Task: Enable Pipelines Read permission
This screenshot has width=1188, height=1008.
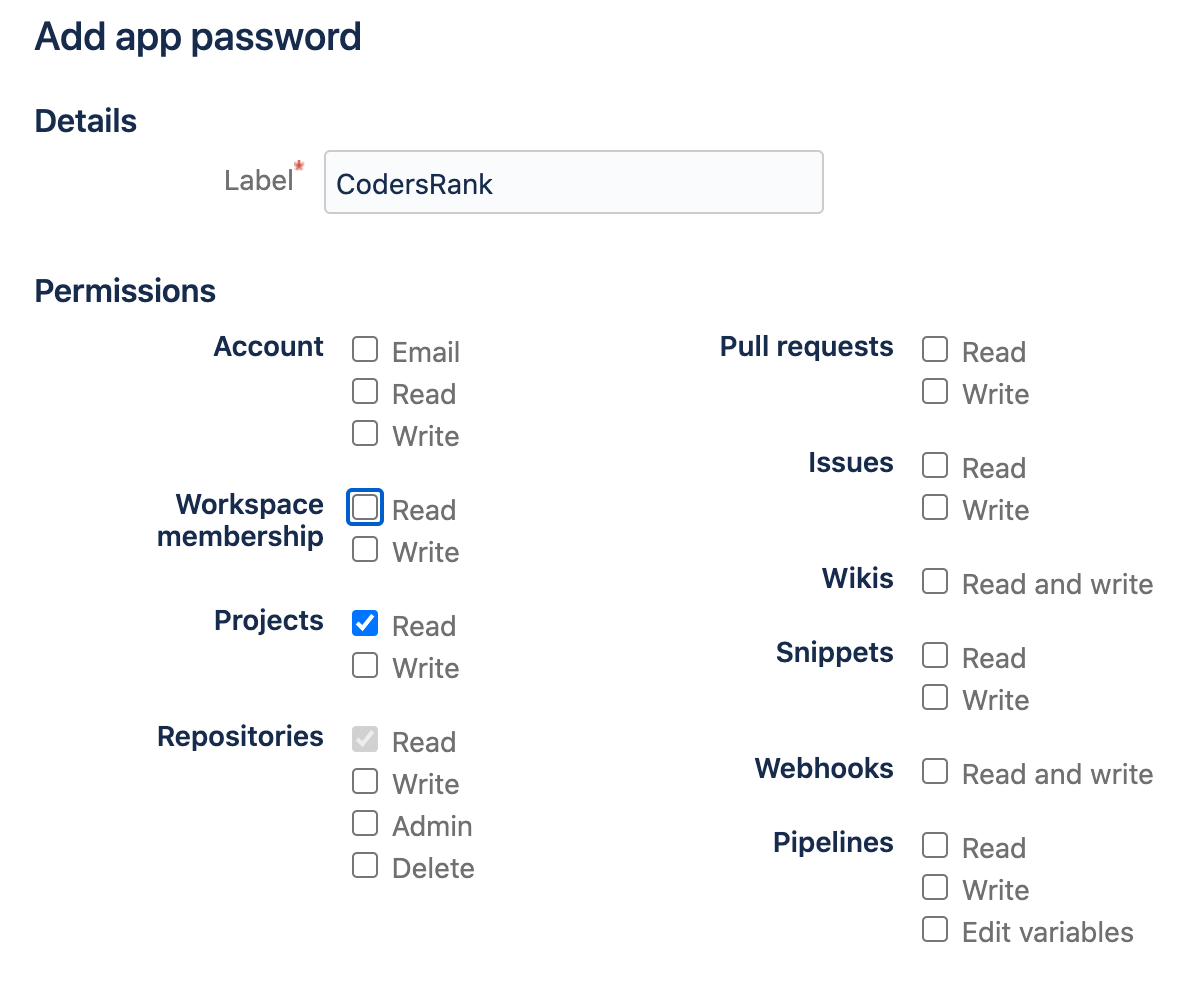Action: (x=935, y=845)
